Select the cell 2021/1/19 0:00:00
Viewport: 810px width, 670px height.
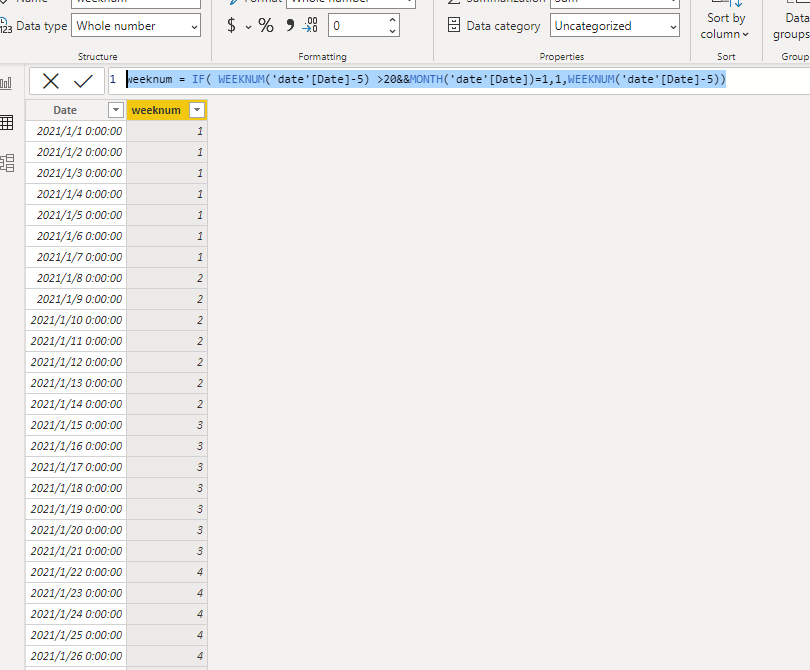[76, 509]
